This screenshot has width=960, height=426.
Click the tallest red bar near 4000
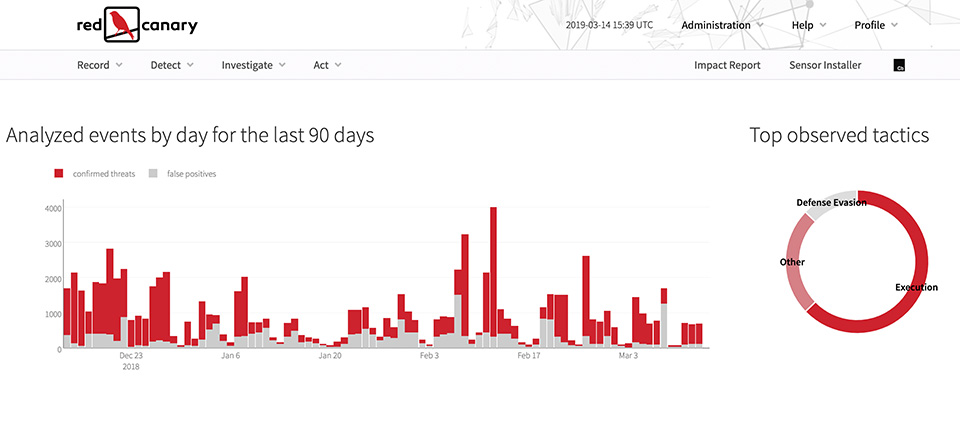tap(494, 270)
